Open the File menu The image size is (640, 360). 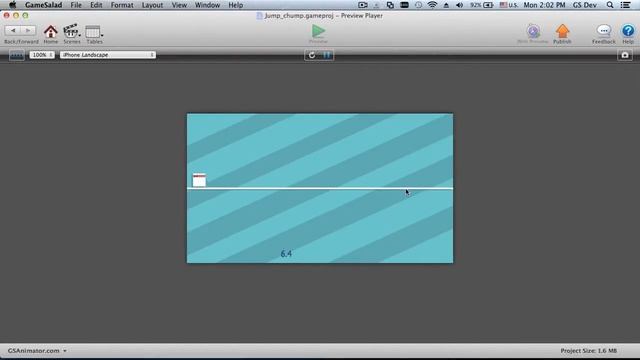click(x=76, y=5)
